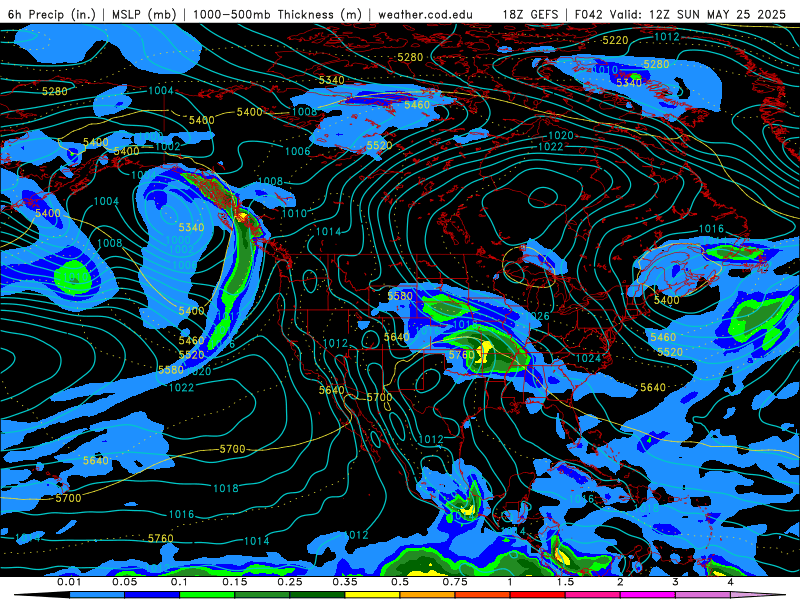Screen dimensions: 800x600
Task: Click the "MSLP (mb)" title label
Action: pos(144,14)
